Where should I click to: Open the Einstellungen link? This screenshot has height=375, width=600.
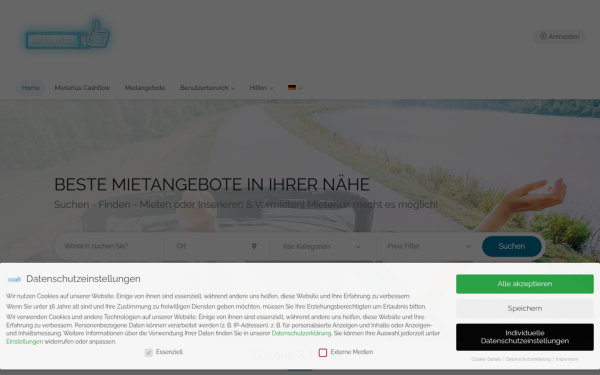[24, 342]
